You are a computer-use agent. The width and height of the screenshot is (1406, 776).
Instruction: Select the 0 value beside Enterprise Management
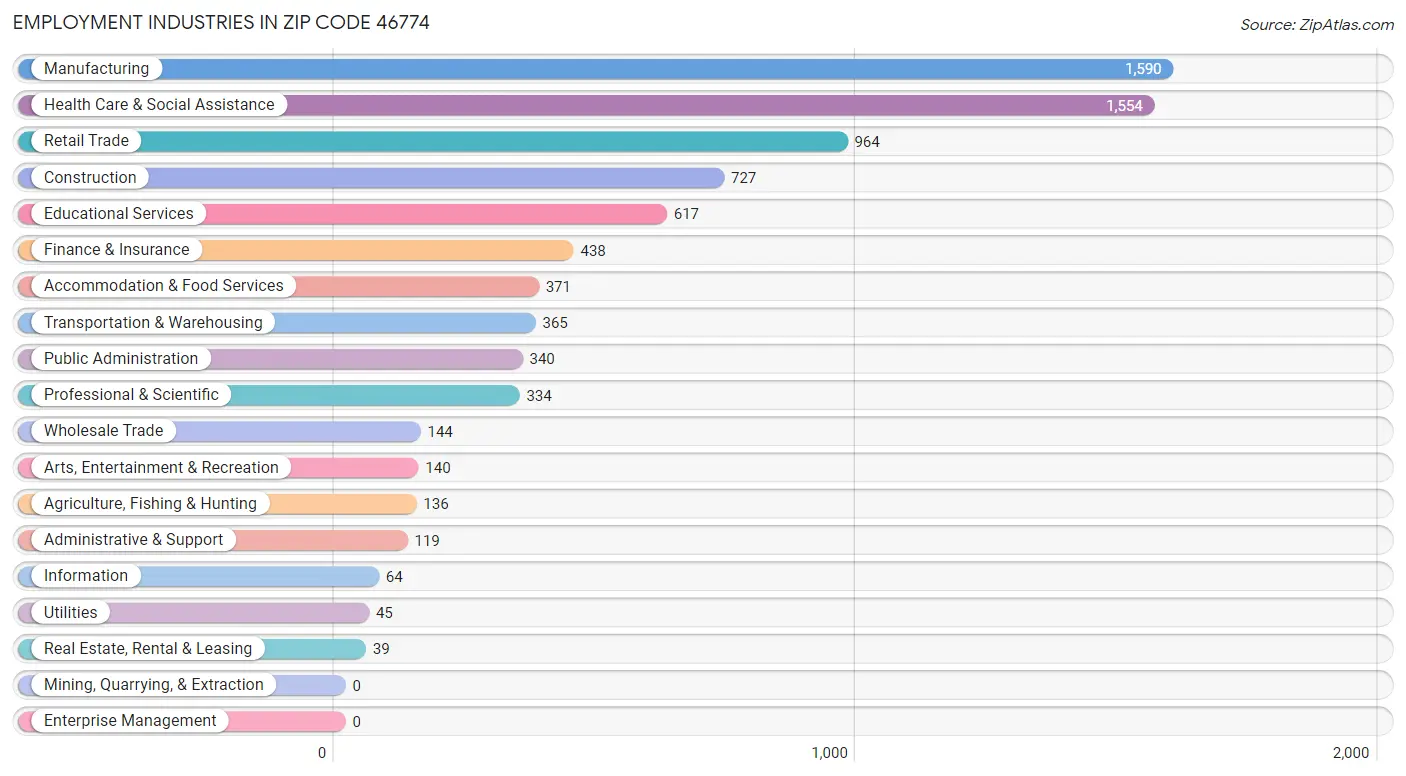point(356,722)
